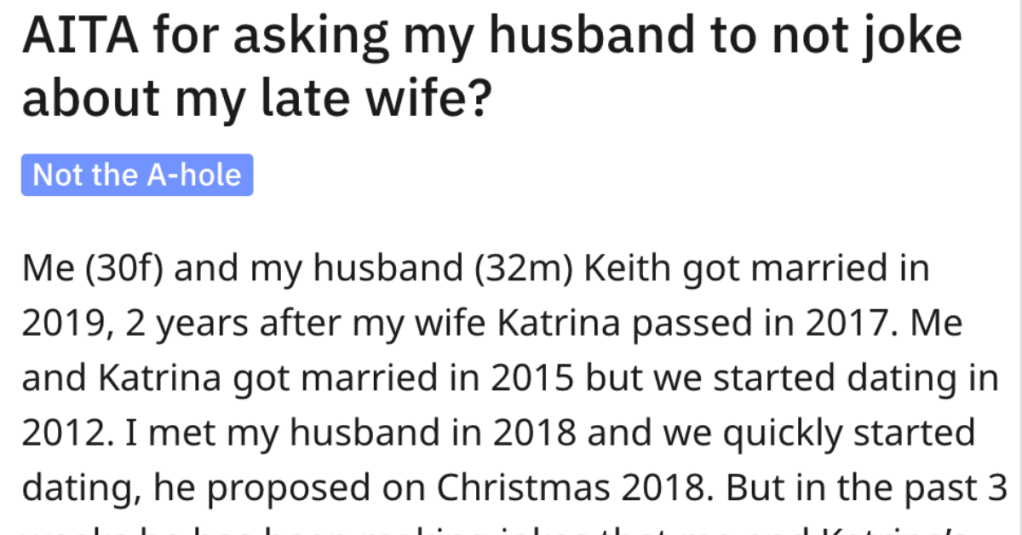Click the 'Not the A-hole' flair tag
Image resolution: width=1022 pixels, height=535 pixels.
click(137, 175)
